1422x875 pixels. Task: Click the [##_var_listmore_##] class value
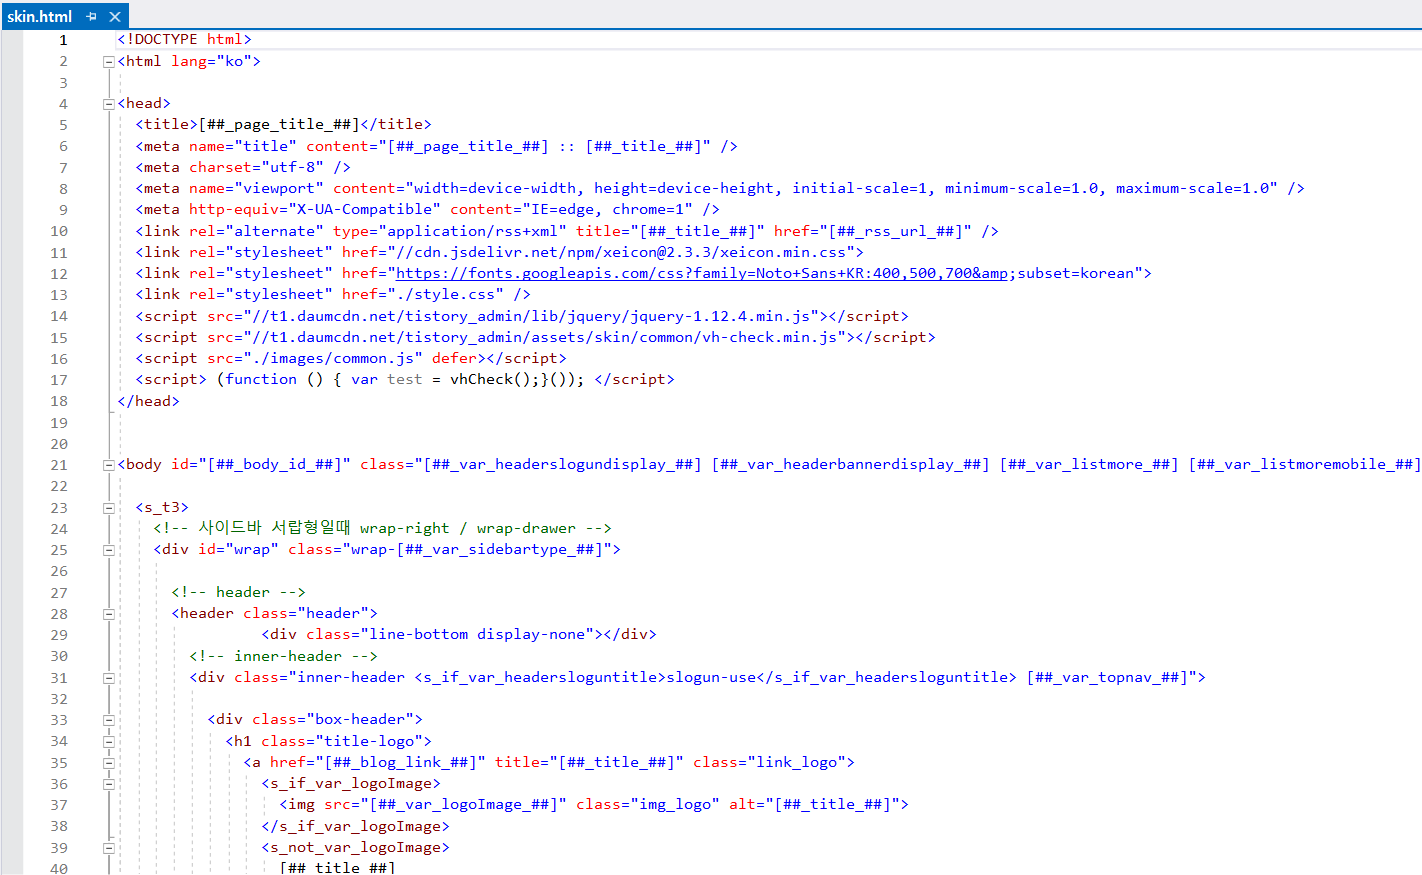1089,464
